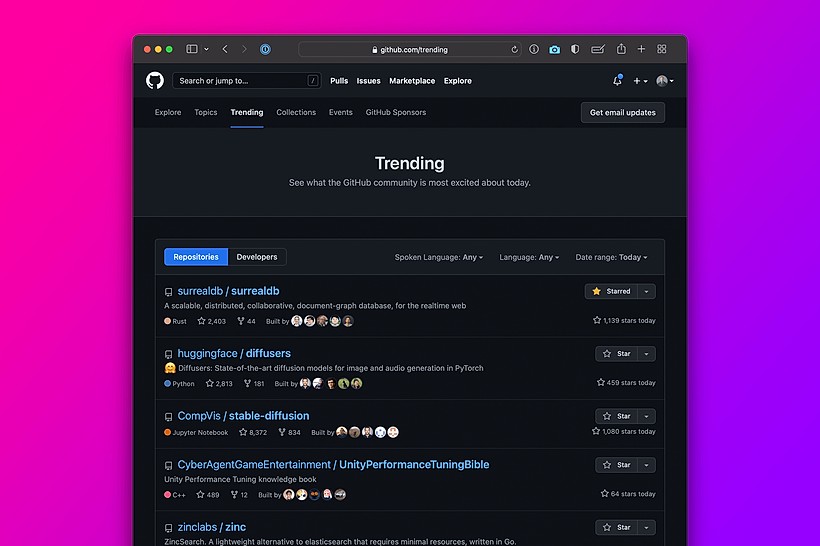Open the surrealdb / surrealdb repository link
This screenshot has height=546, width=820.
tap(228, 291)
